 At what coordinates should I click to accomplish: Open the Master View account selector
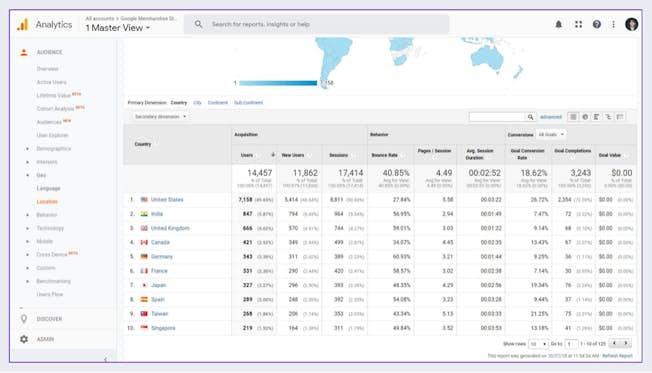click(x=118, y=28)
